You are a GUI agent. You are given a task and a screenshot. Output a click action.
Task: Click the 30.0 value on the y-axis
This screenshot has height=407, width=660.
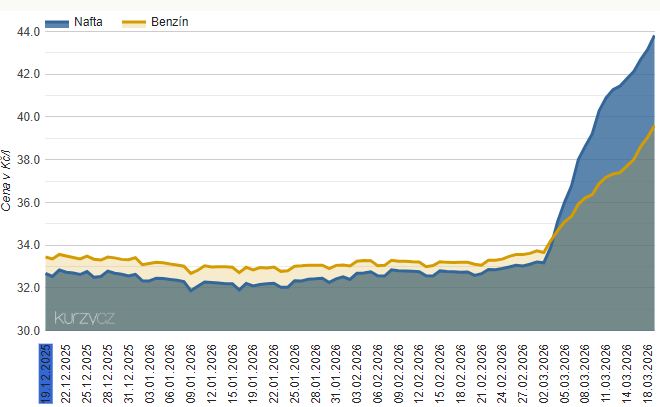(28, 330)
